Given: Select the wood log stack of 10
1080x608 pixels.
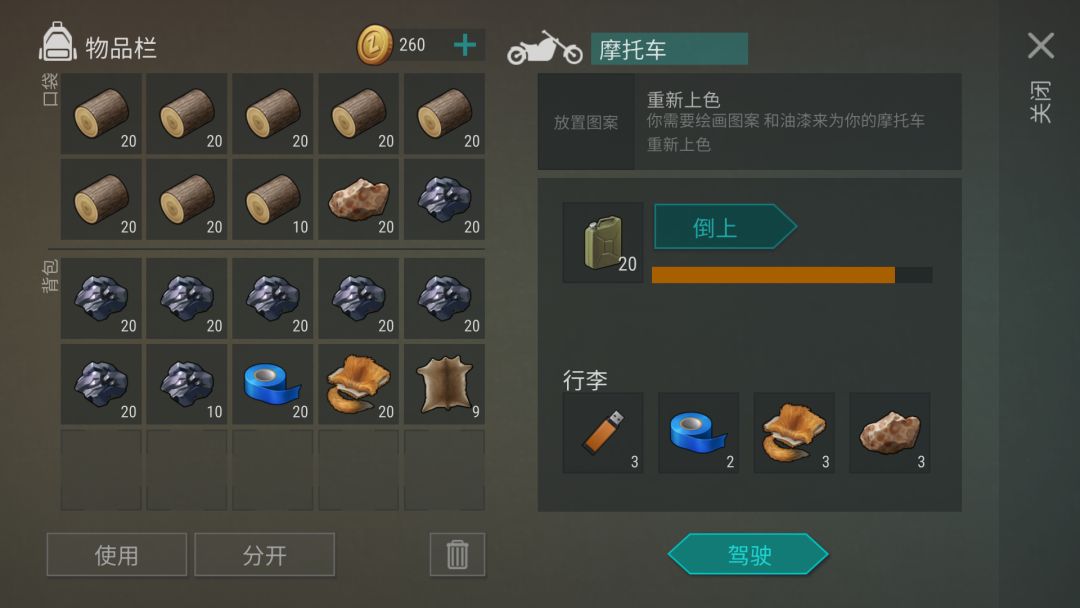Looking at the screenshot, I should 273,200.
